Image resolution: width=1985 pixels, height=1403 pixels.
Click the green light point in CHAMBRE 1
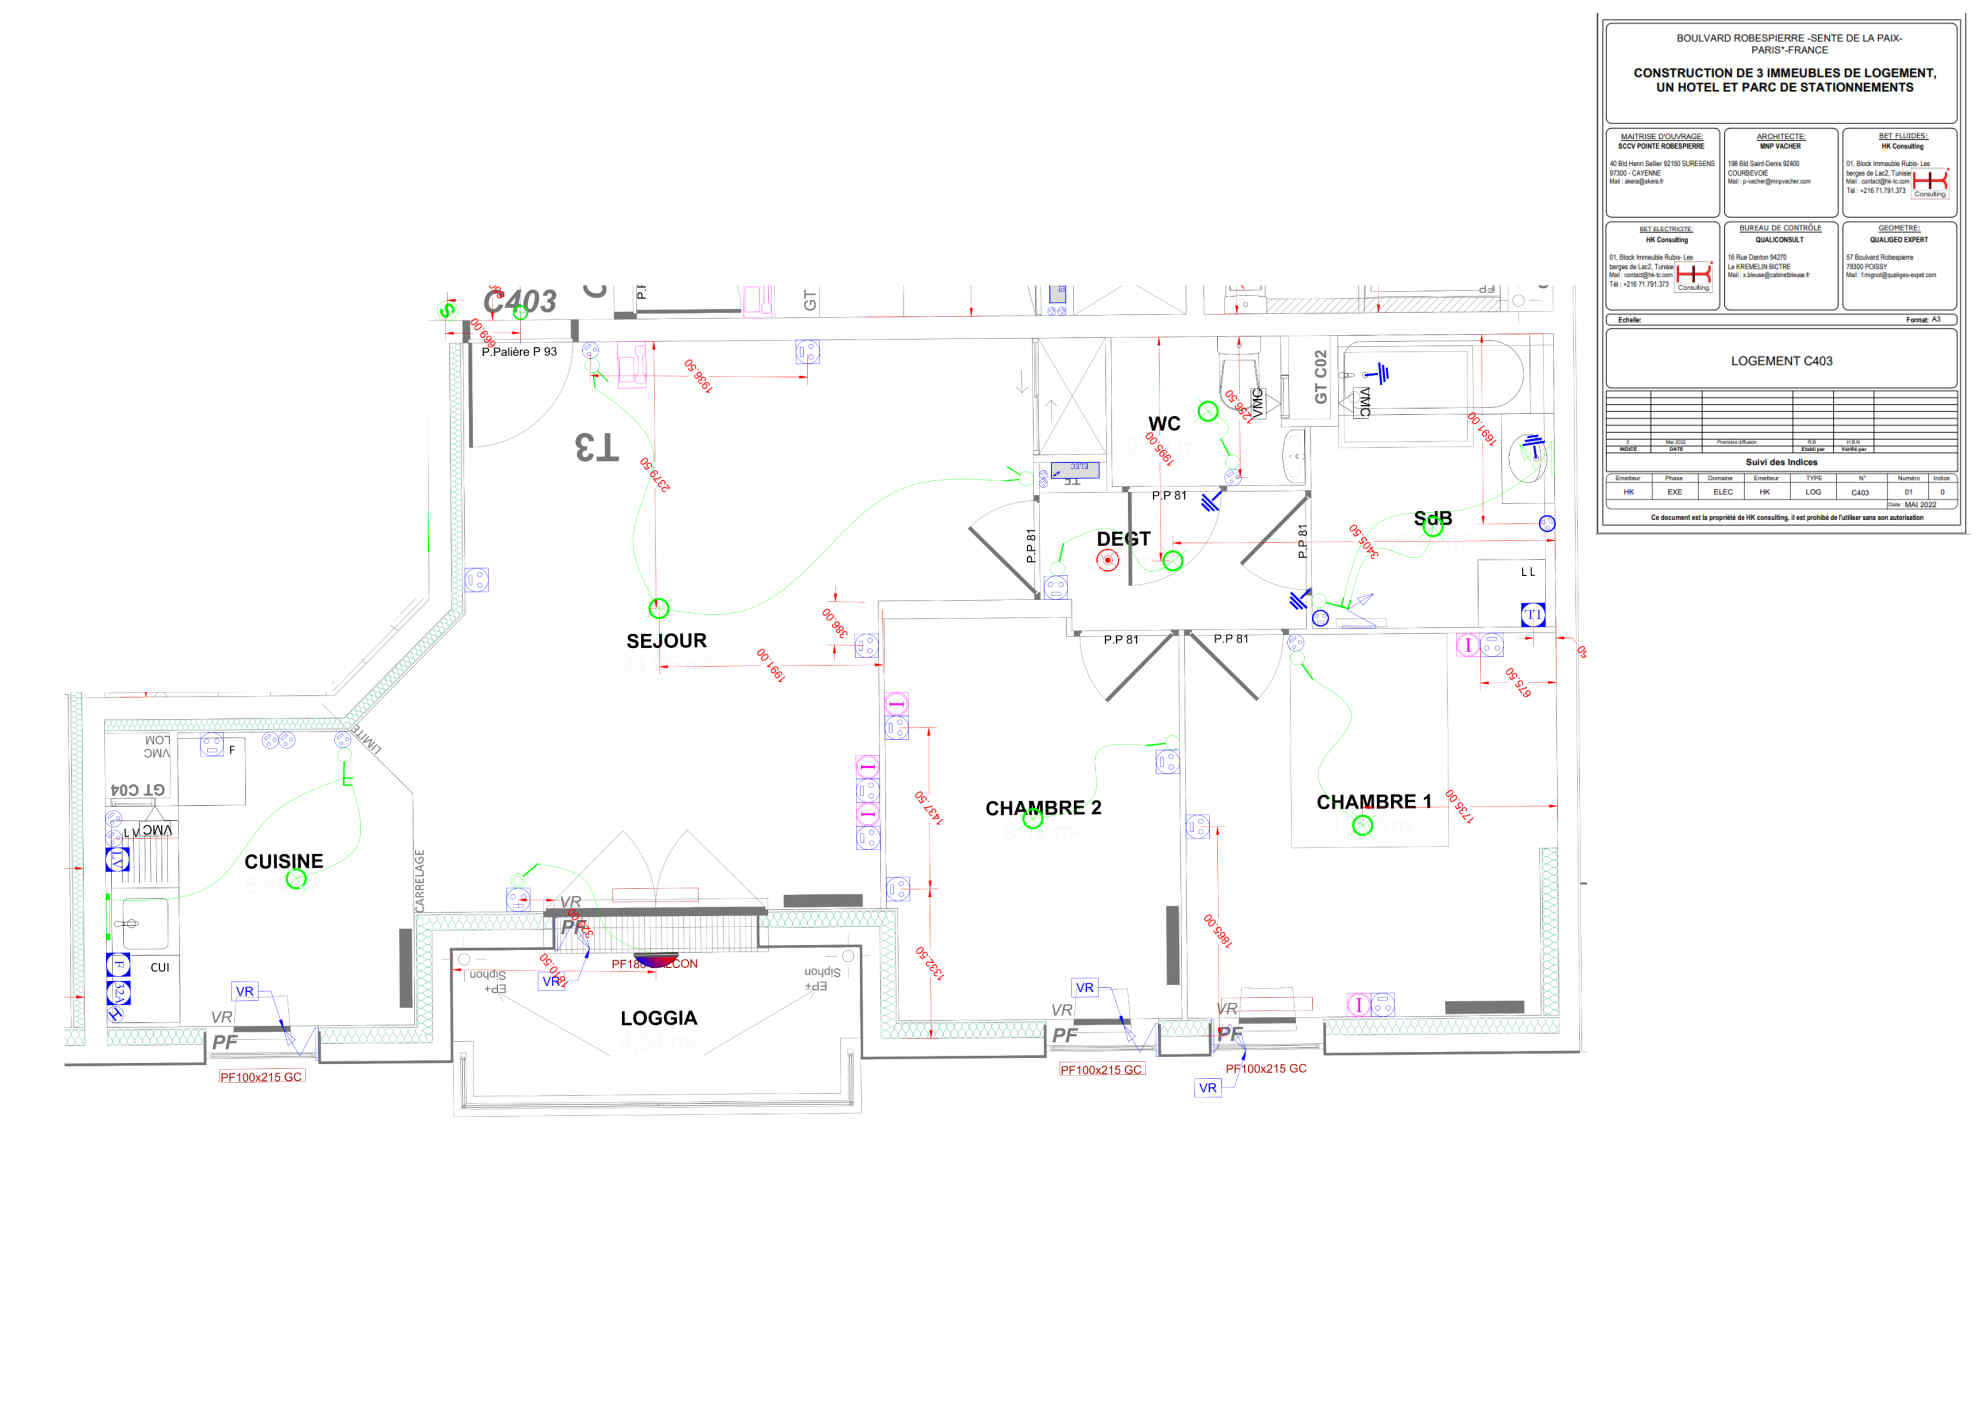pyautogui.click(x=1362, y=826)
